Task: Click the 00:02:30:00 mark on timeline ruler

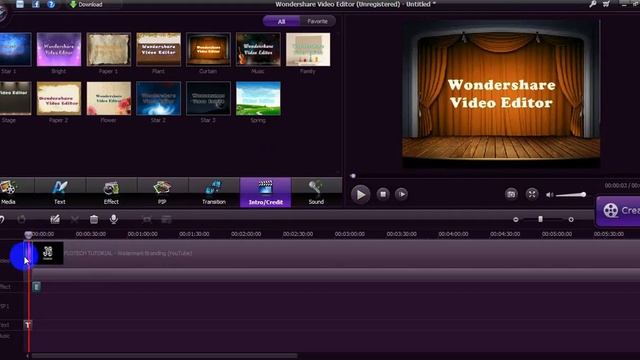Action: [x=298, y=234]
